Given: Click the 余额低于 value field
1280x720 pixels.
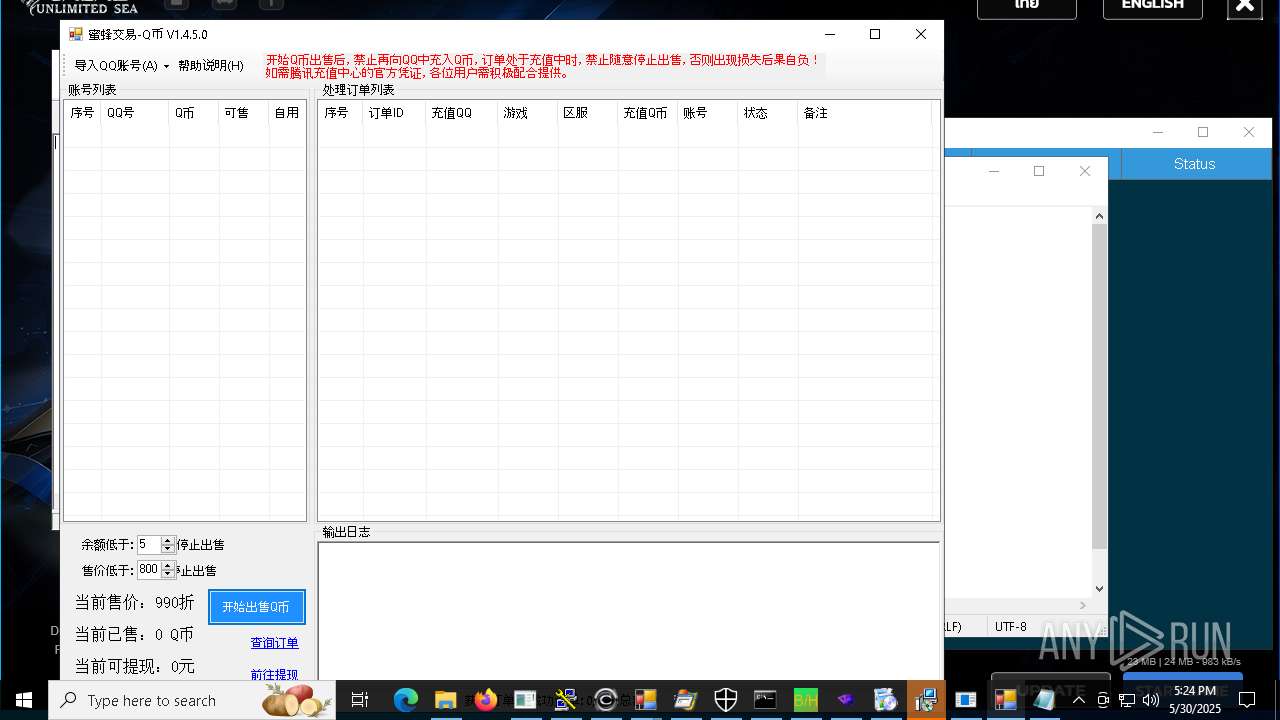Looking at the screenshot, I should tap(148, 545).
